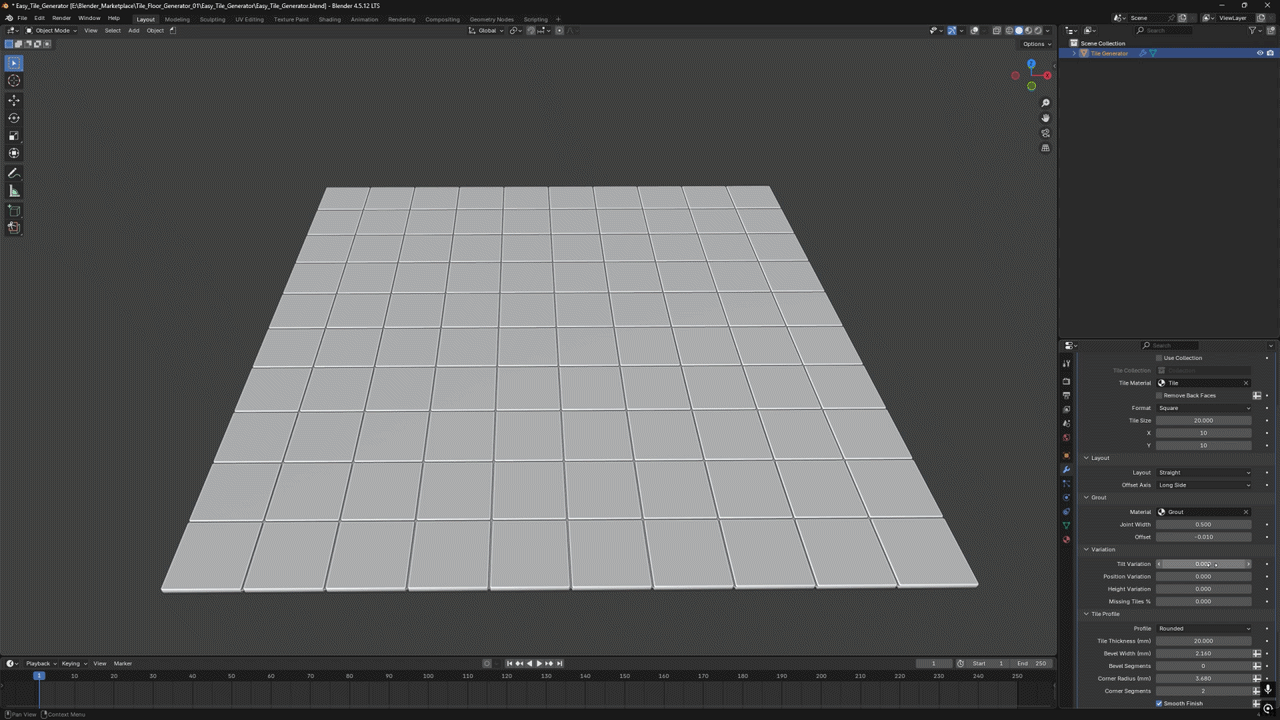Expand Tile Generator in the outliner
The width and height of the screenshot is (1280, 720).
point(1074,53)
